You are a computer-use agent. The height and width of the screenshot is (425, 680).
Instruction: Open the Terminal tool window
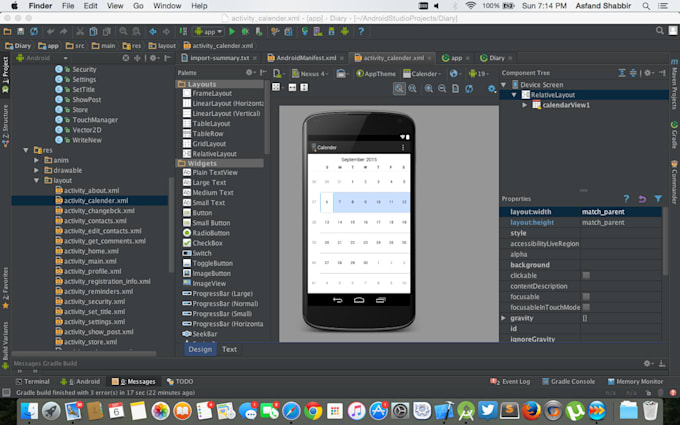33,381
